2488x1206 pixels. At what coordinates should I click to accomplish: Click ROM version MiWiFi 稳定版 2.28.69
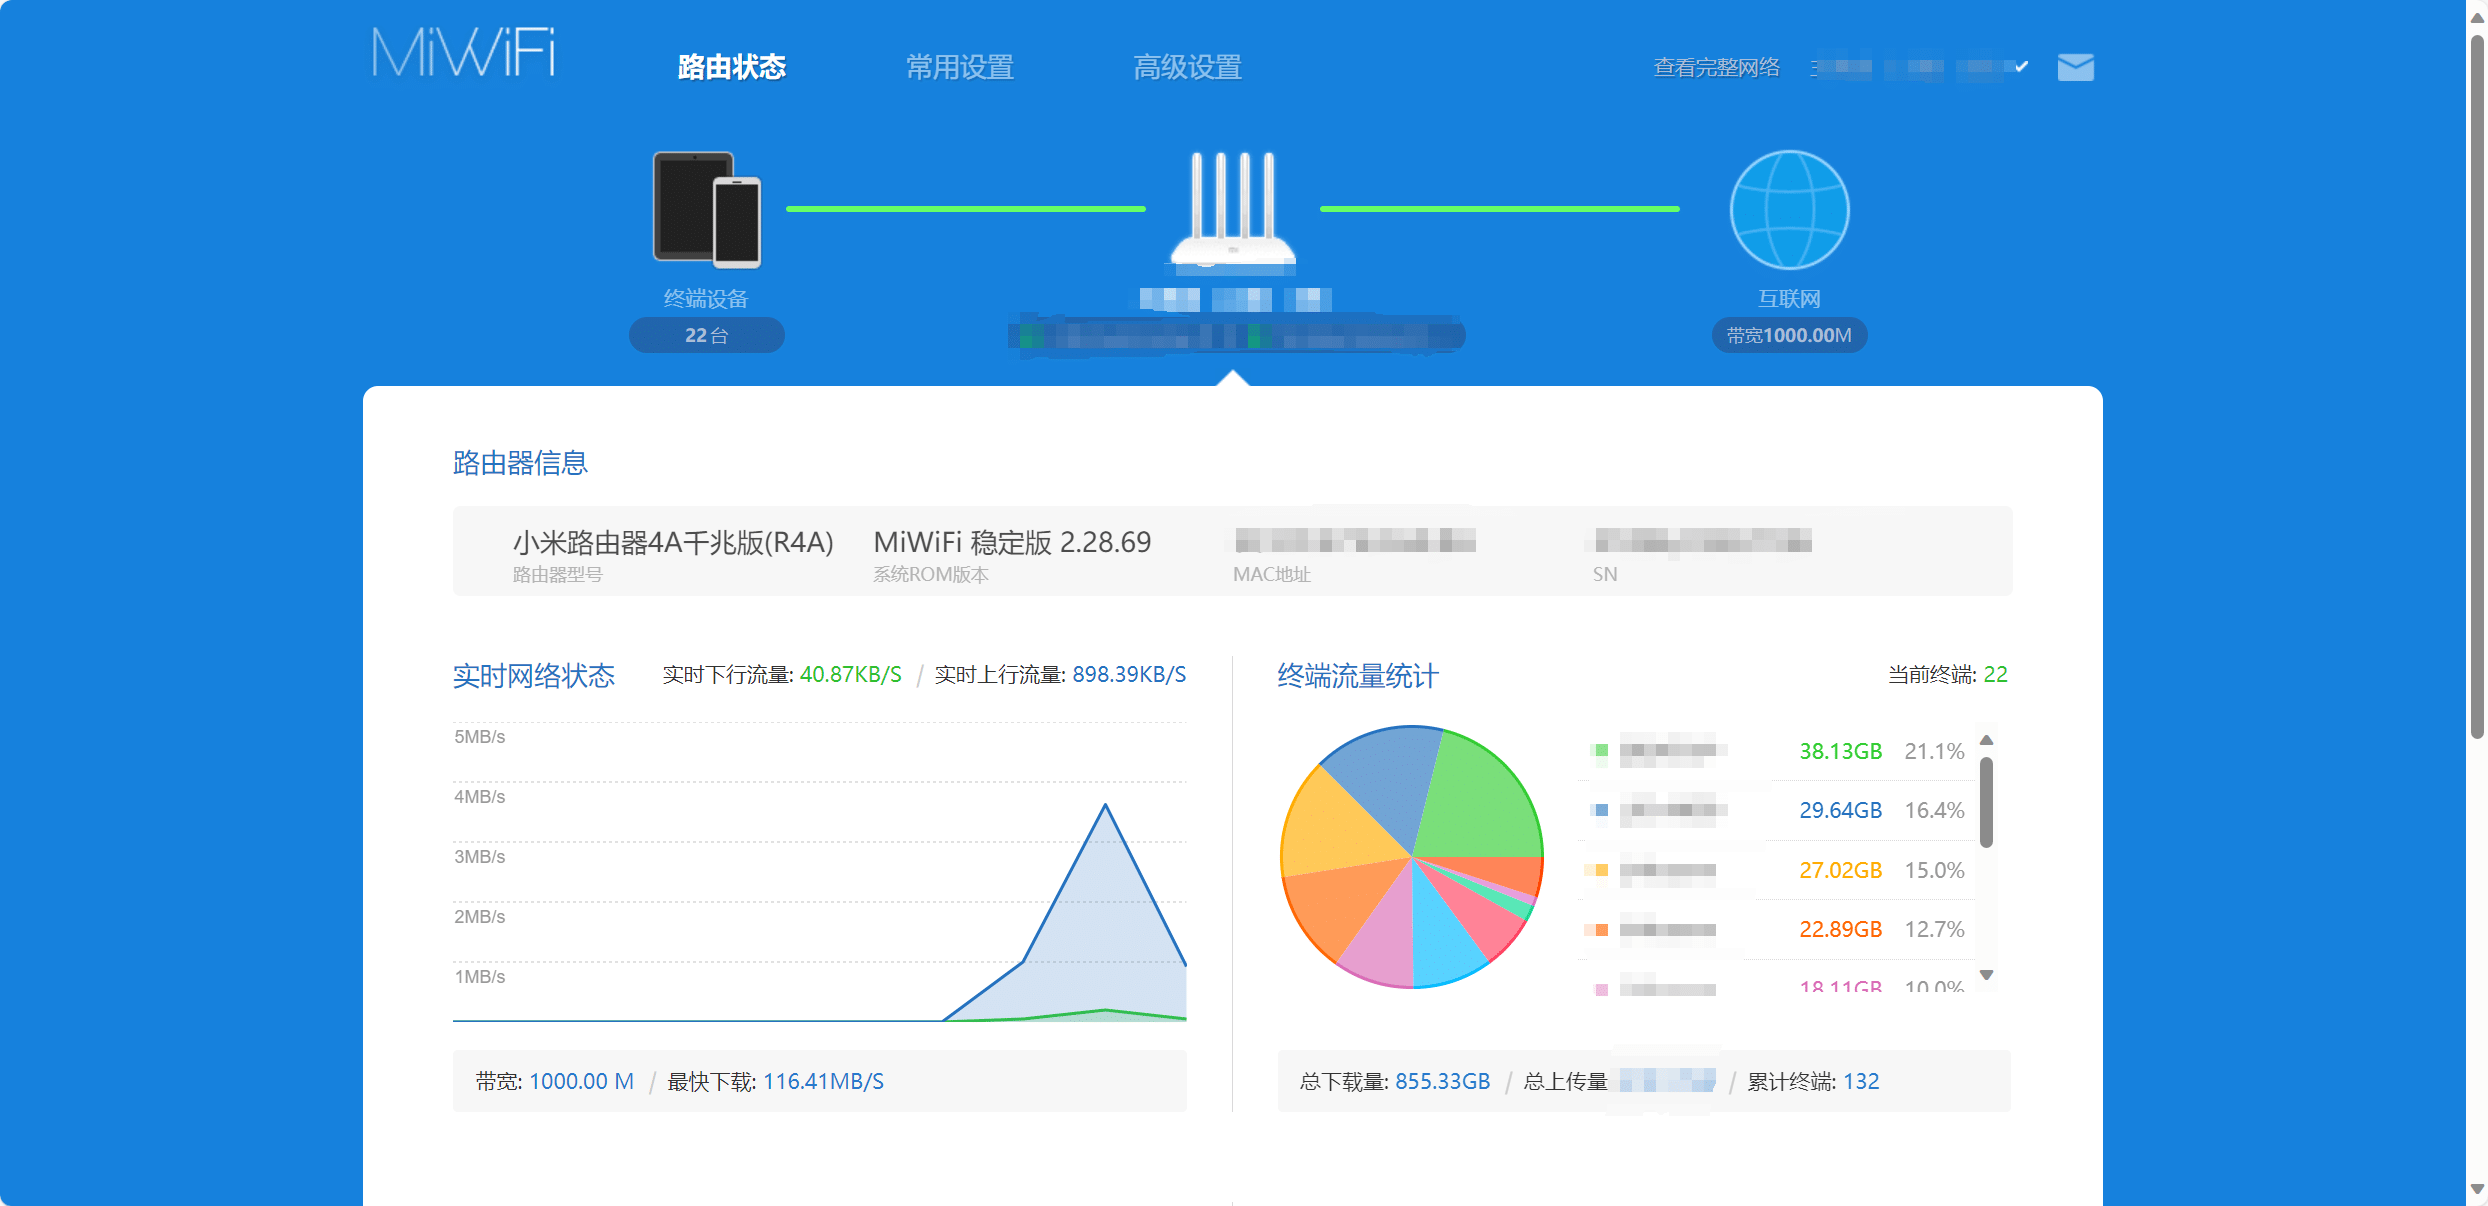1012,542
